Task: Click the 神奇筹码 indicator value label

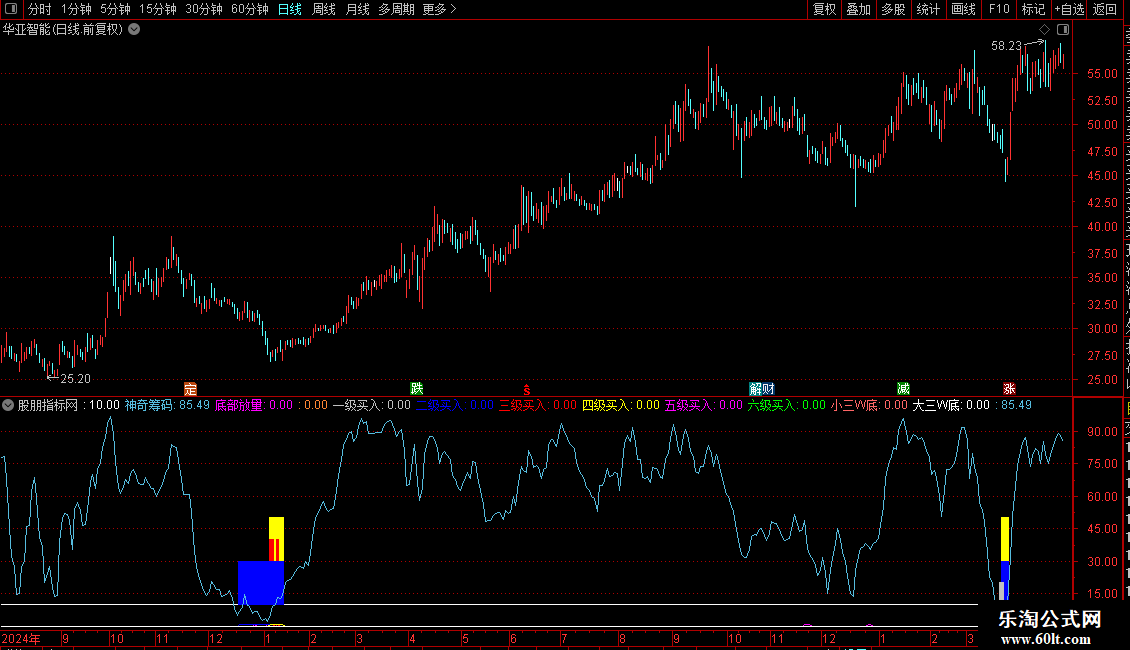Action: click(167, 405)
